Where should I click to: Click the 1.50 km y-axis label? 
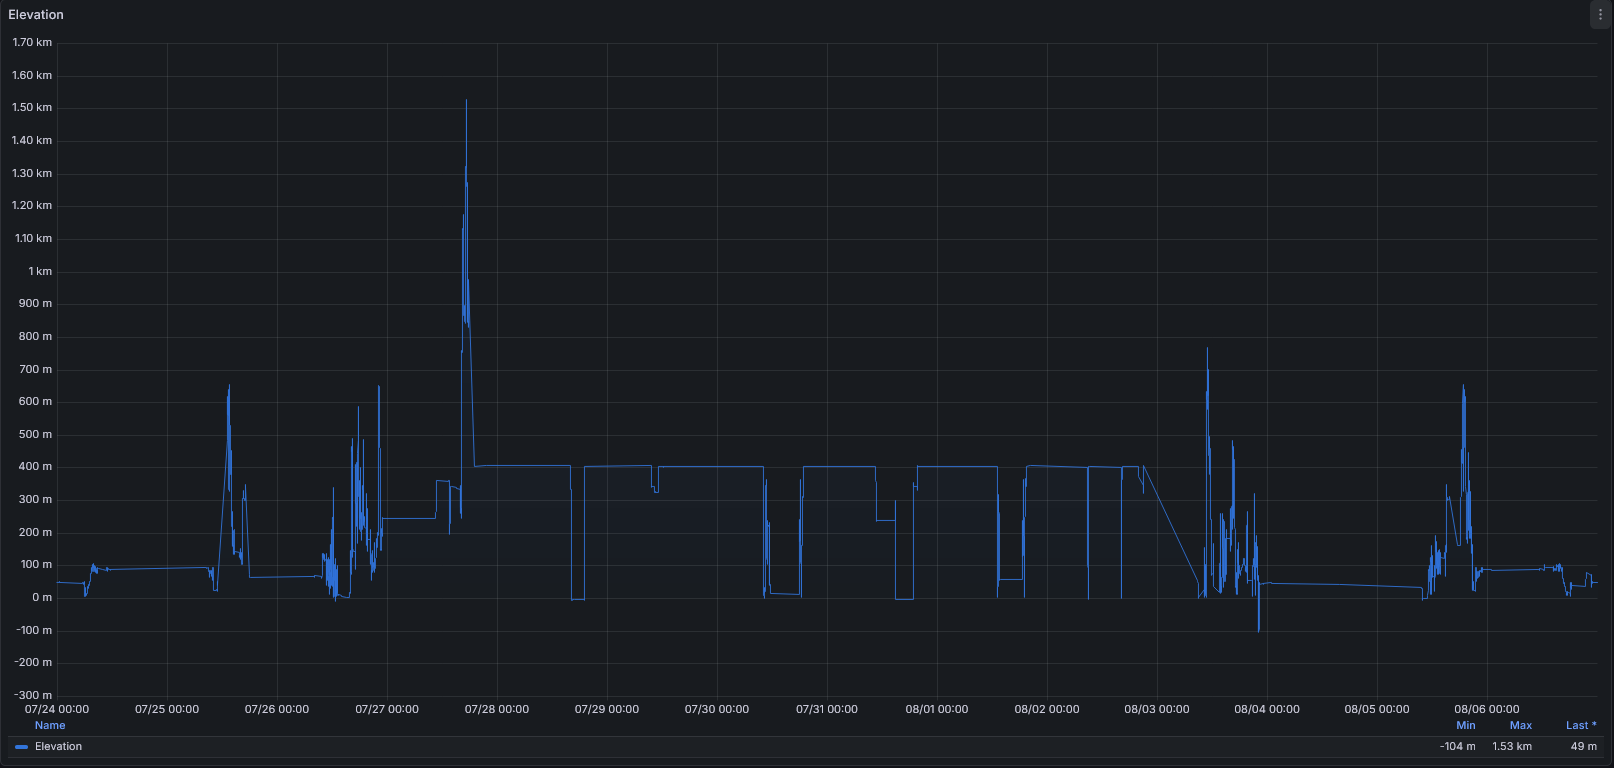coord(32,108)
